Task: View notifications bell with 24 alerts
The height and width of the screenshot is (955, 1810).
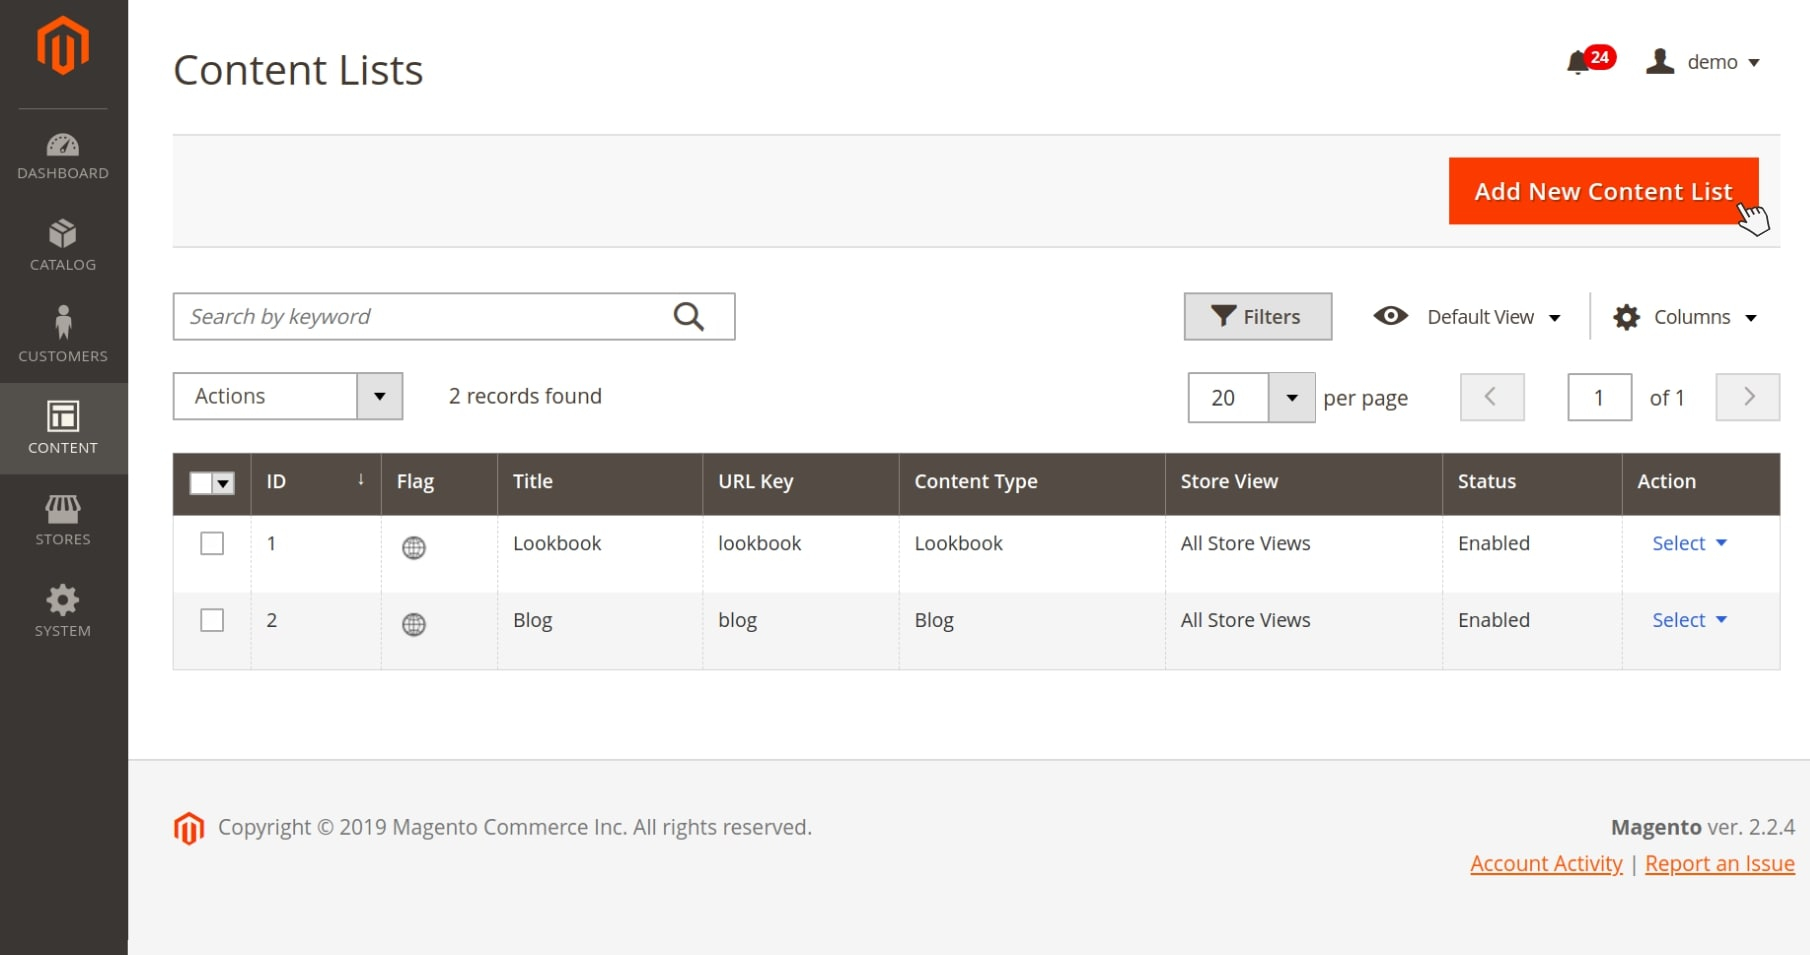Action: pyautogui.click(x=1579, y=63)
